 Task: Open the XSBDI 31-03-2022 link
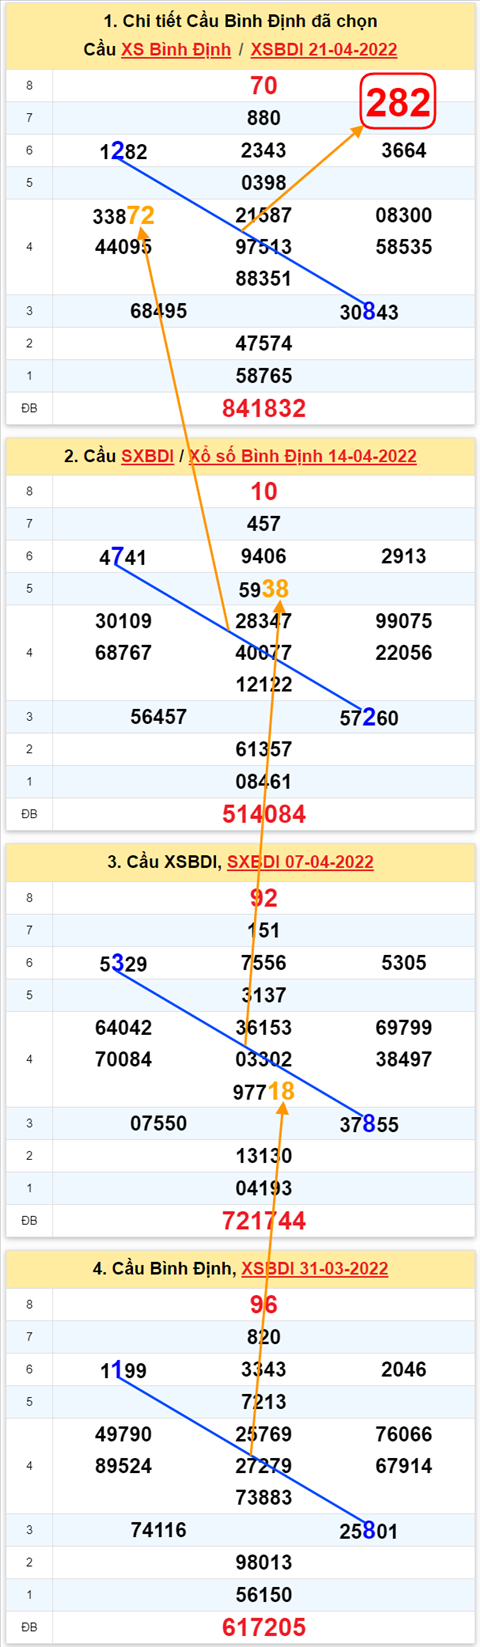point(314,1268)
